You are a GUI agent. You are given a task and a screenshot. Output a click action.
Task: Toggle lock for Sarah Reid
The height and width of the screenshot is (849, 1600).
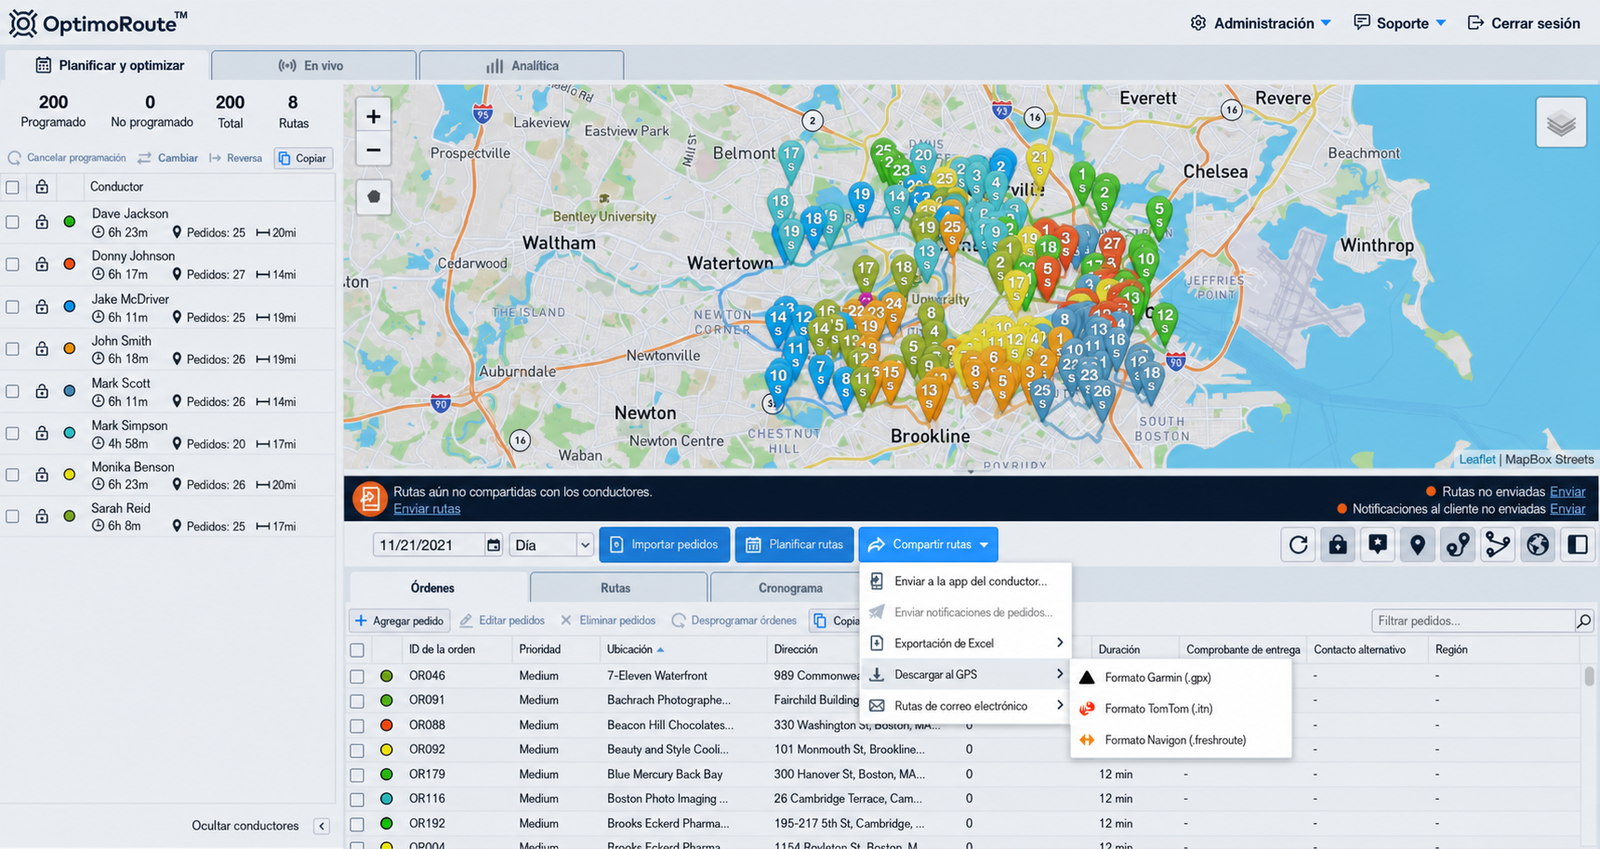[42, 516]
